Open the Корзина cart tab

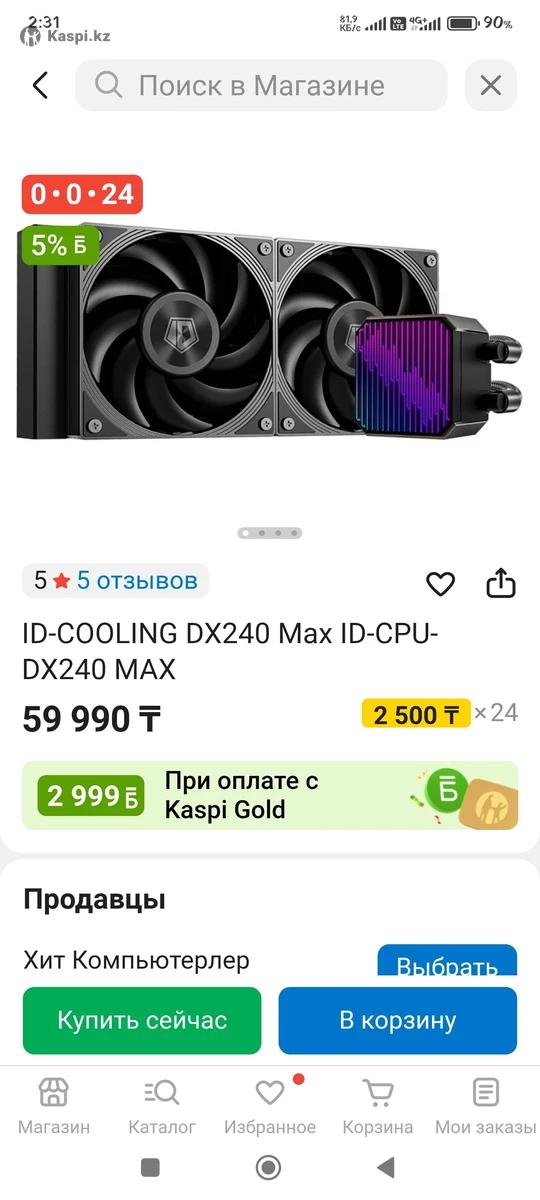click(x=378, y=1106)
